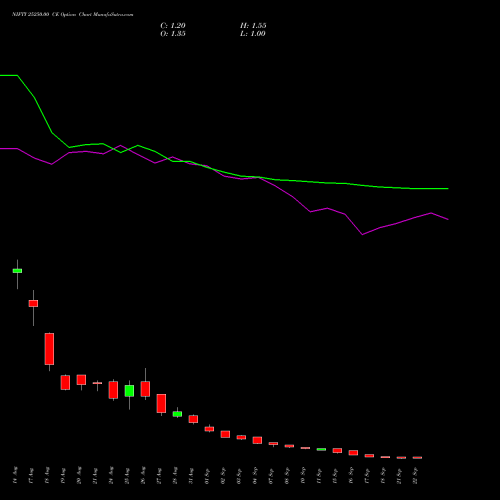Click the NIFTY CE Options chart title
500x500 pixels.
point(73,15)
